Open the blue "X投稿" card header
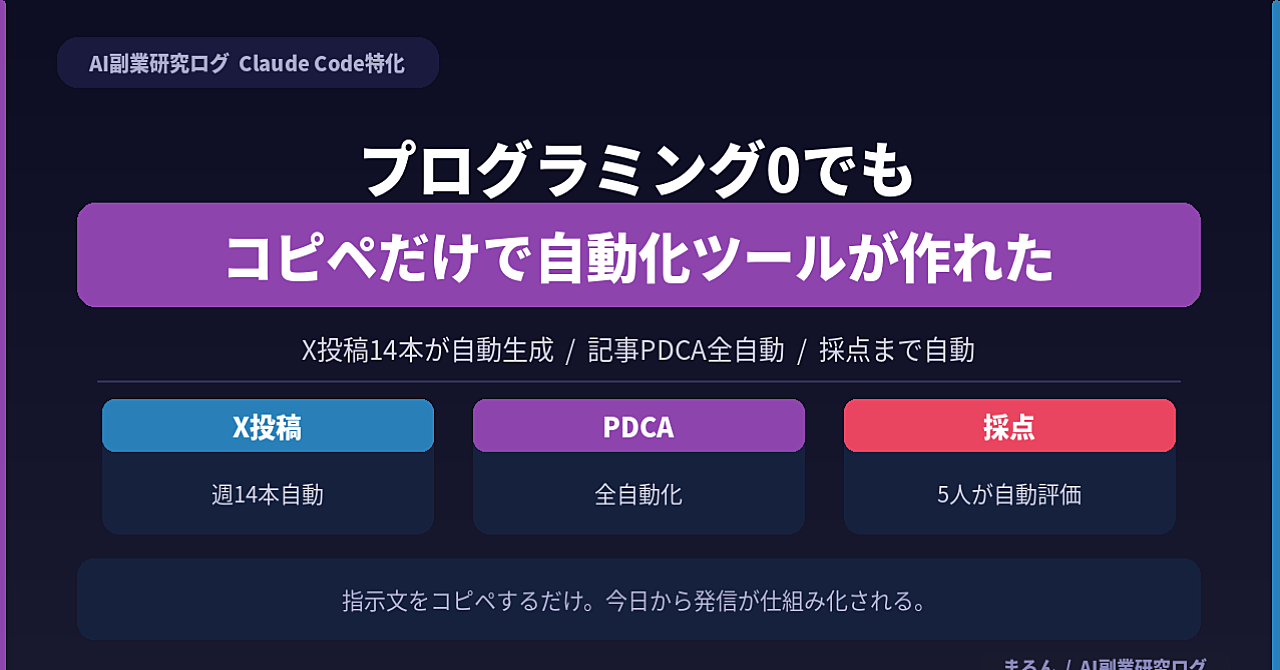Screen dimensions: 1280x670 coord(267,427)
